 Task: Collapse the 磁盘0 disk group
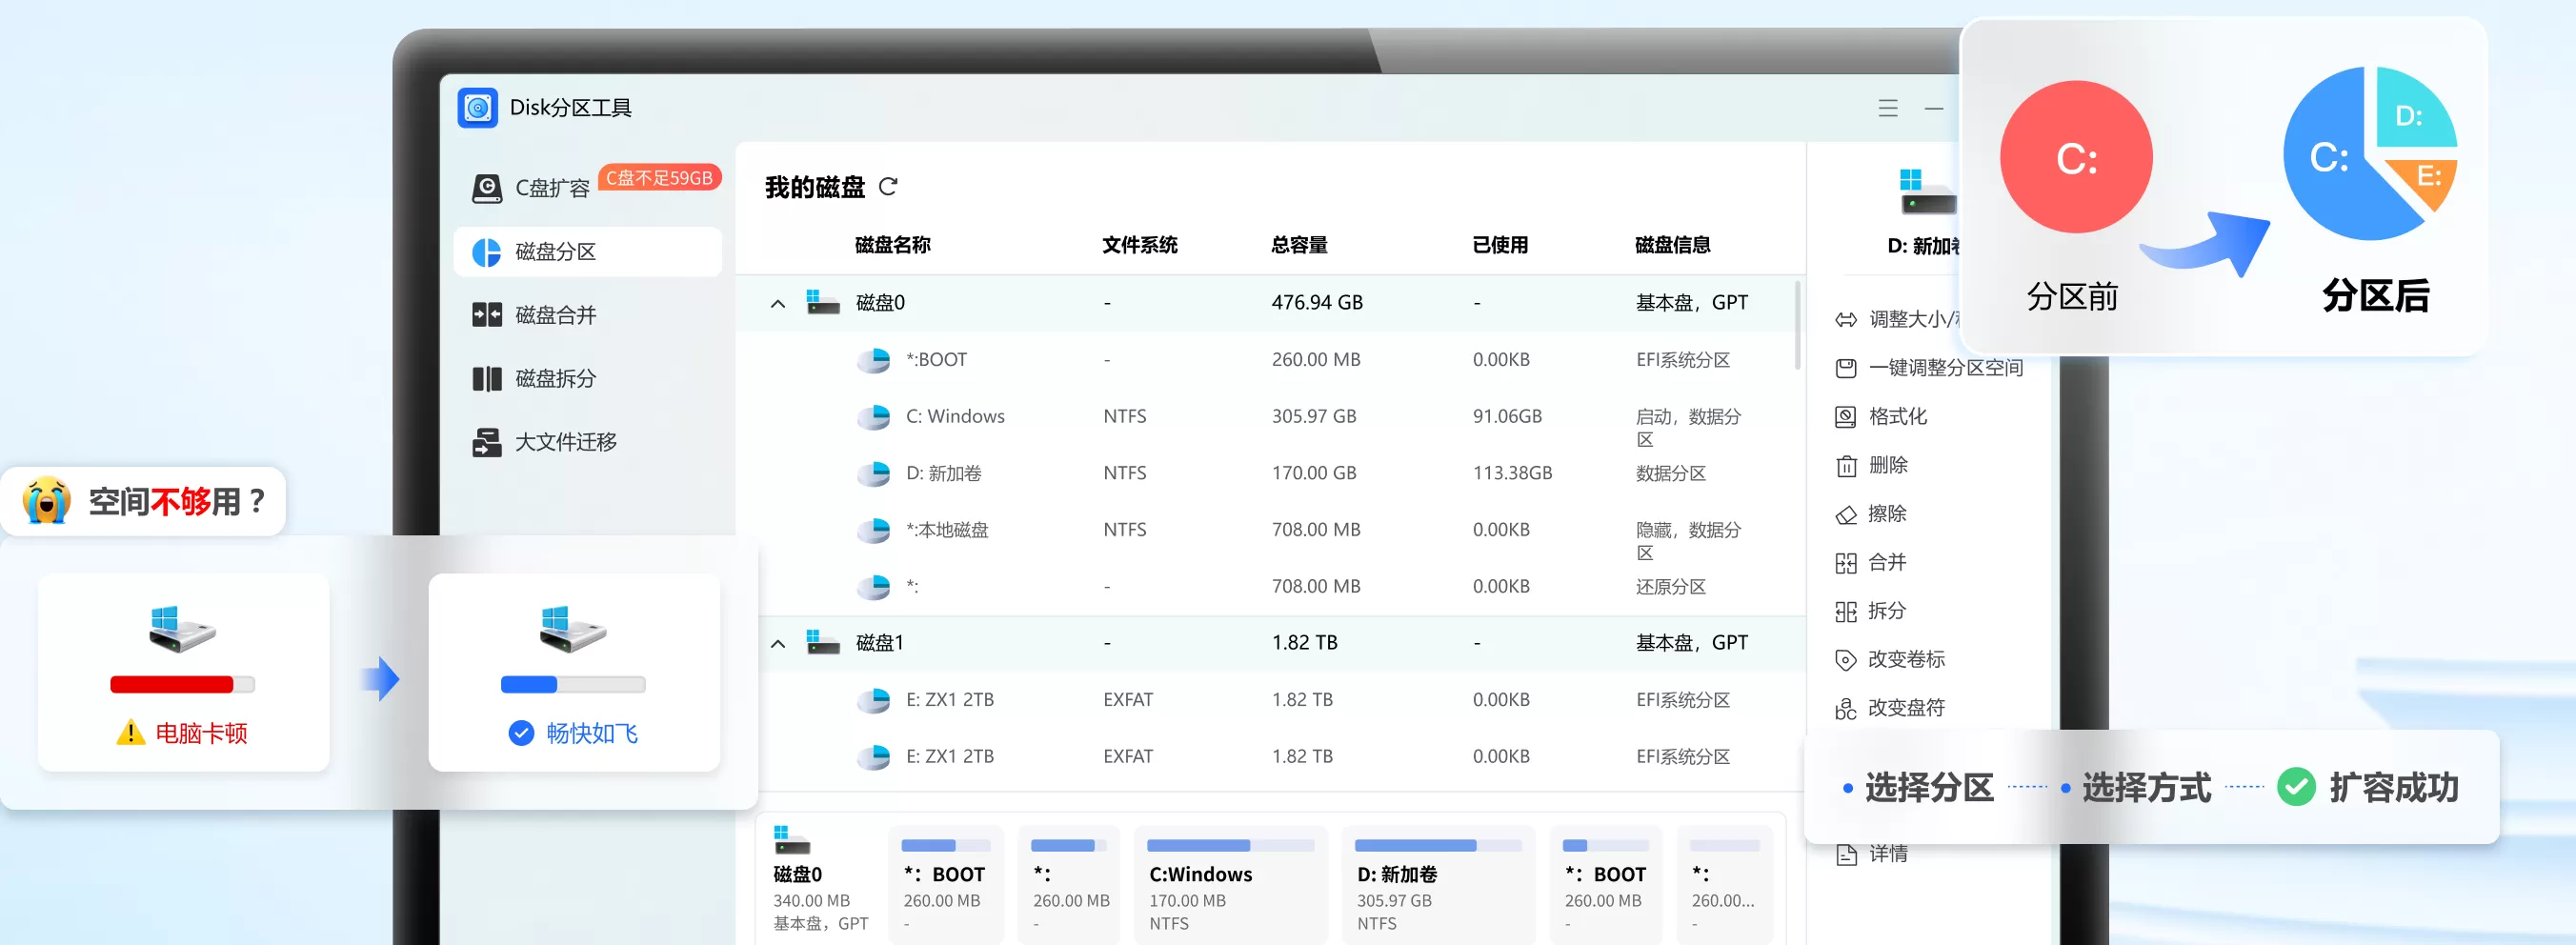778,303
